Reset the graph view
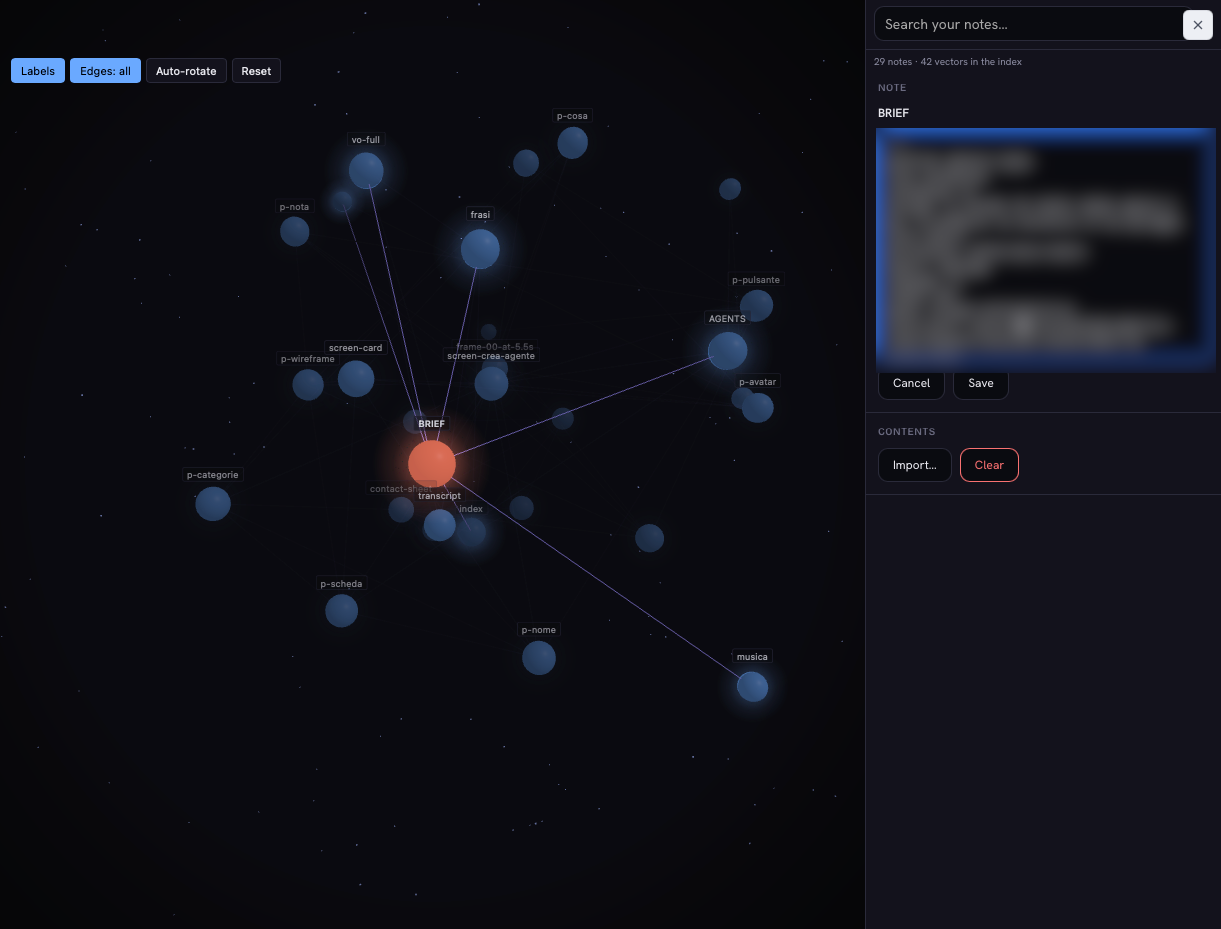This screenshot has height=929, width=1221. click(256, 71)
